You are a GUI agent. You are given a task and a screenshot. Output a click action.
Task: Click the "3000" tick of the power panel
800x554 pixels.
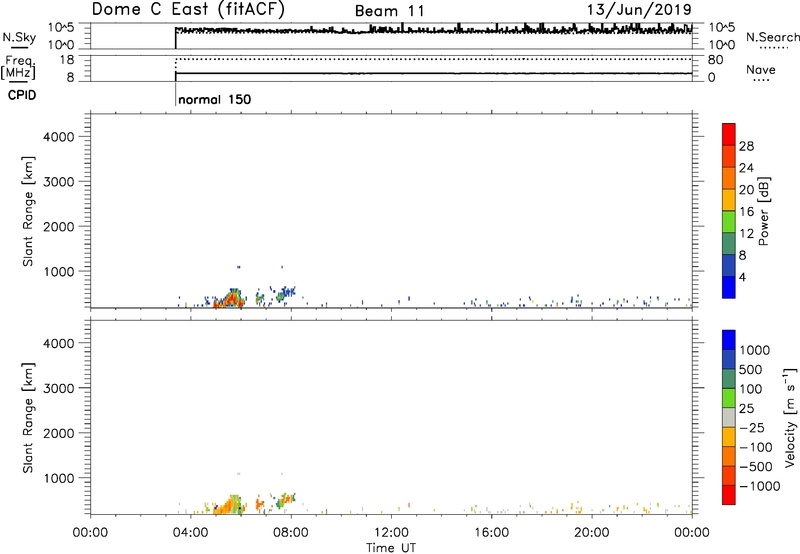[x=59, y=182]
